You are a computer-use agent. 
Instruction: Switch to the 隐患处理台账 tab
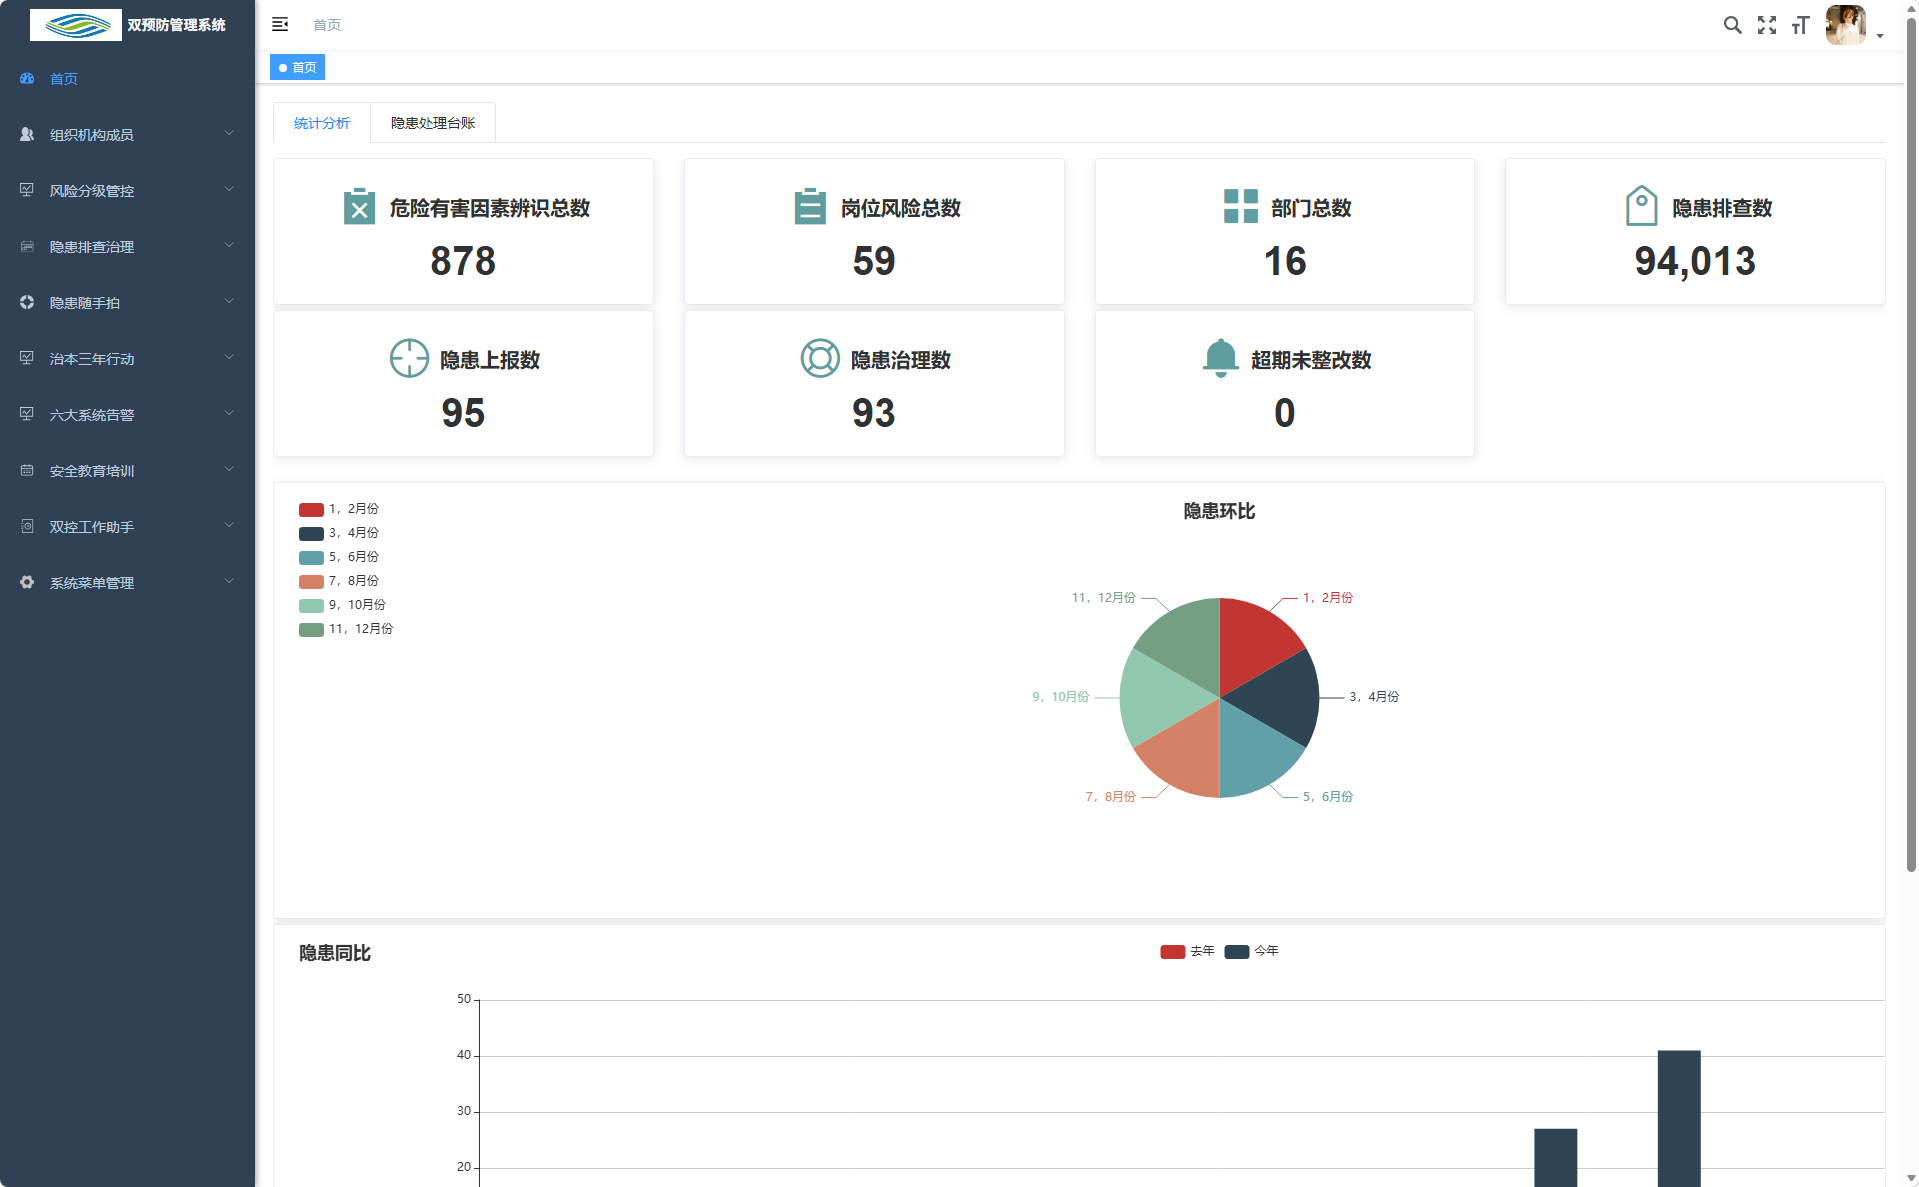point(433,123)
